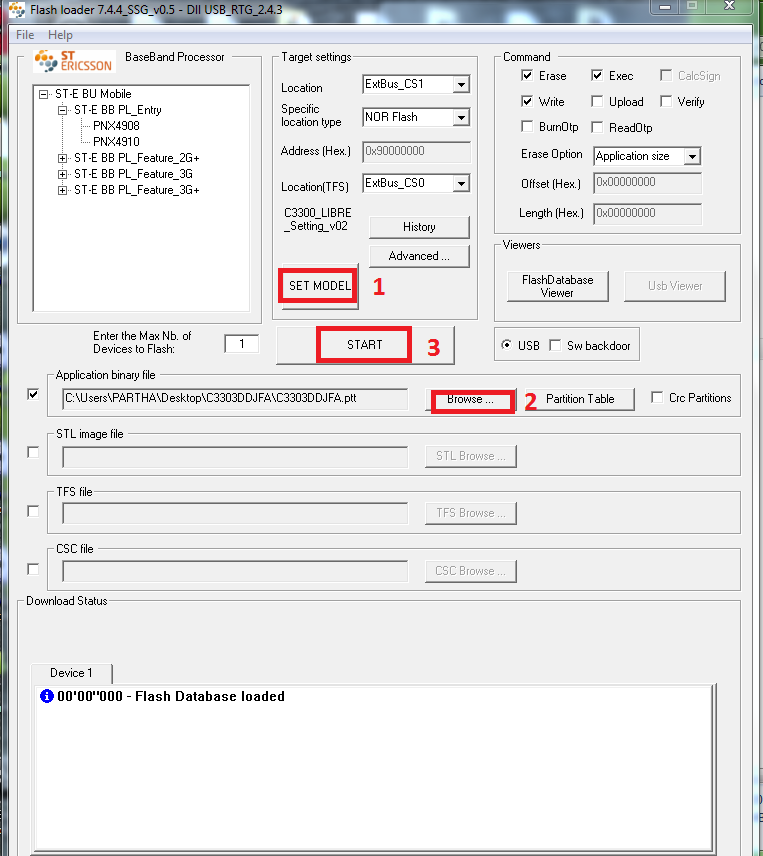
Task: Enable the TFS file checkbox
Action: coord(33,511)
